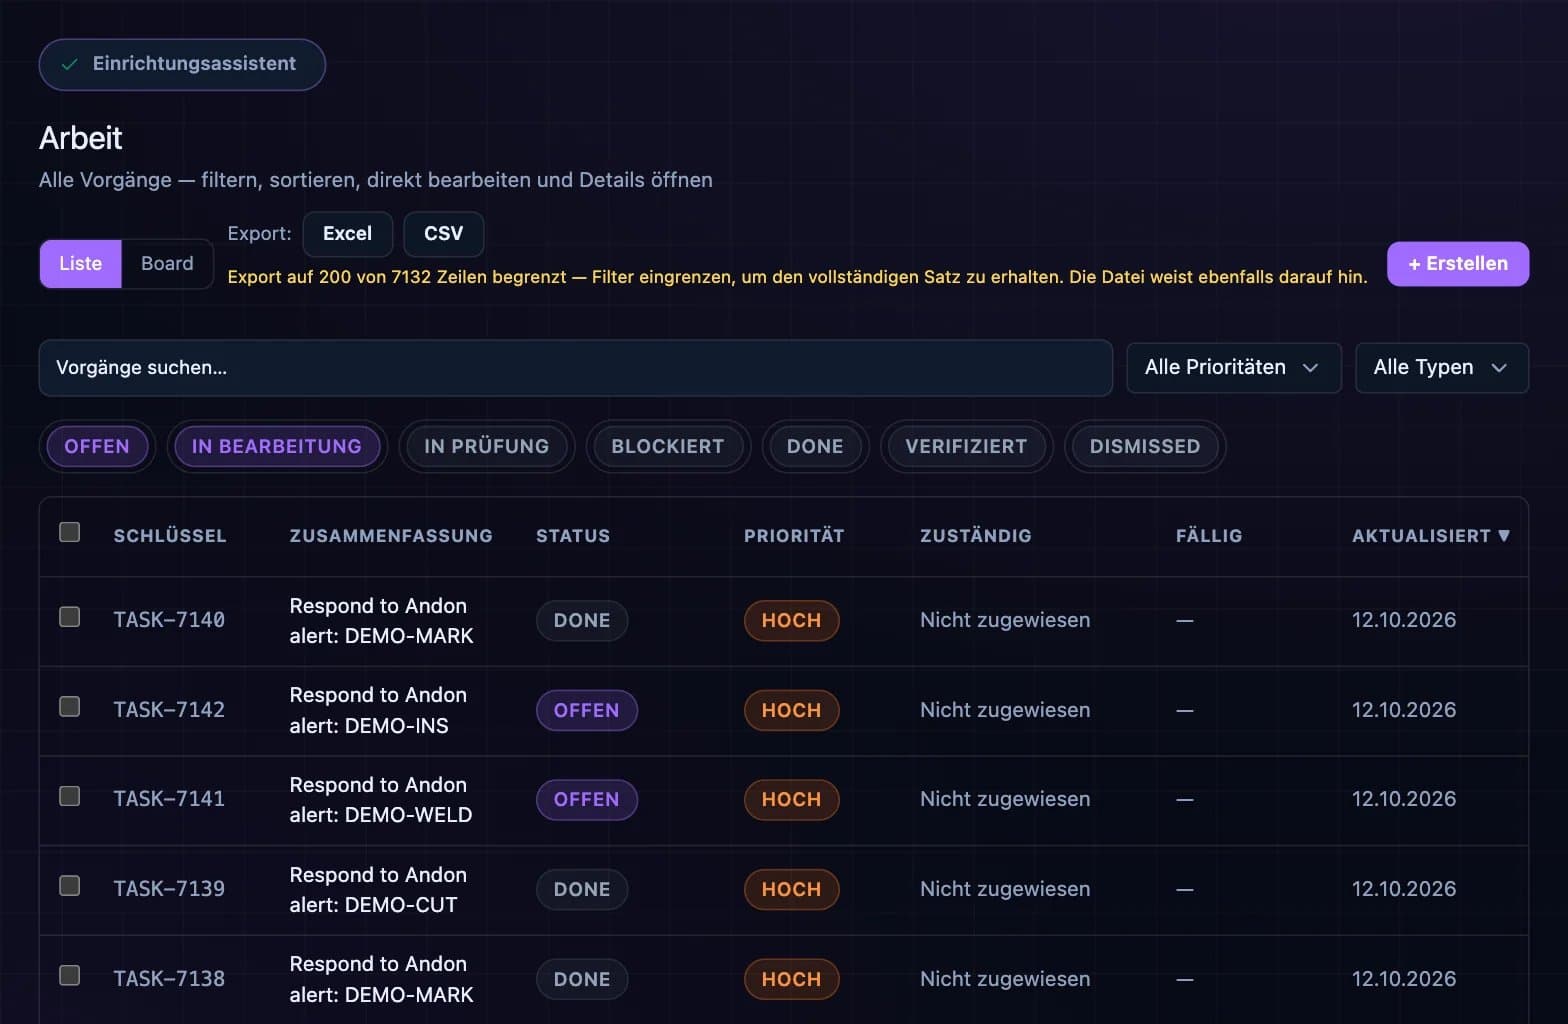Export the list as Excel
This screenshot has height=1024, width=1568.
click(x=347, y=233)
